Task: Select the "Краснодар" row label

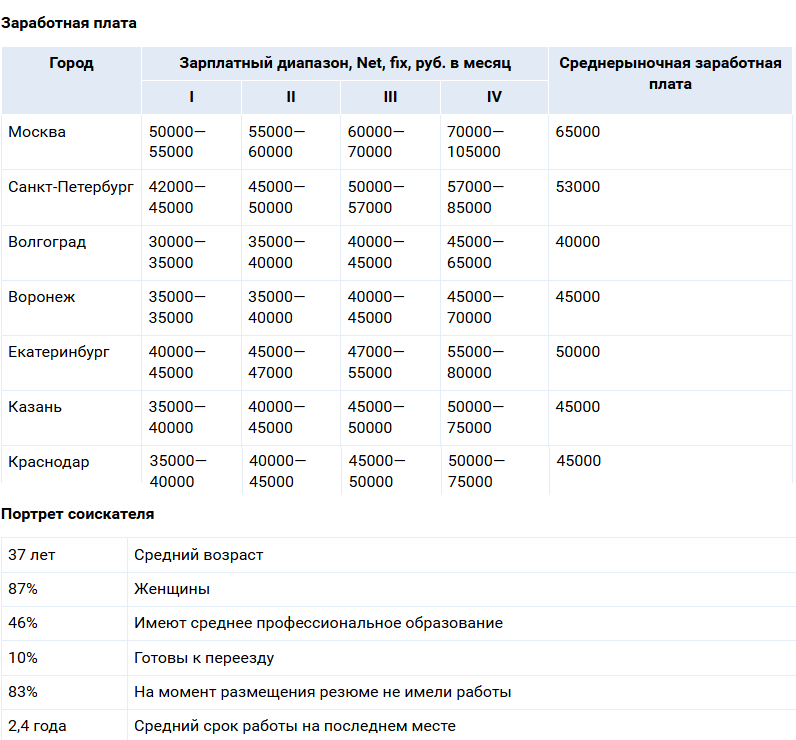Action: (49, 462)
